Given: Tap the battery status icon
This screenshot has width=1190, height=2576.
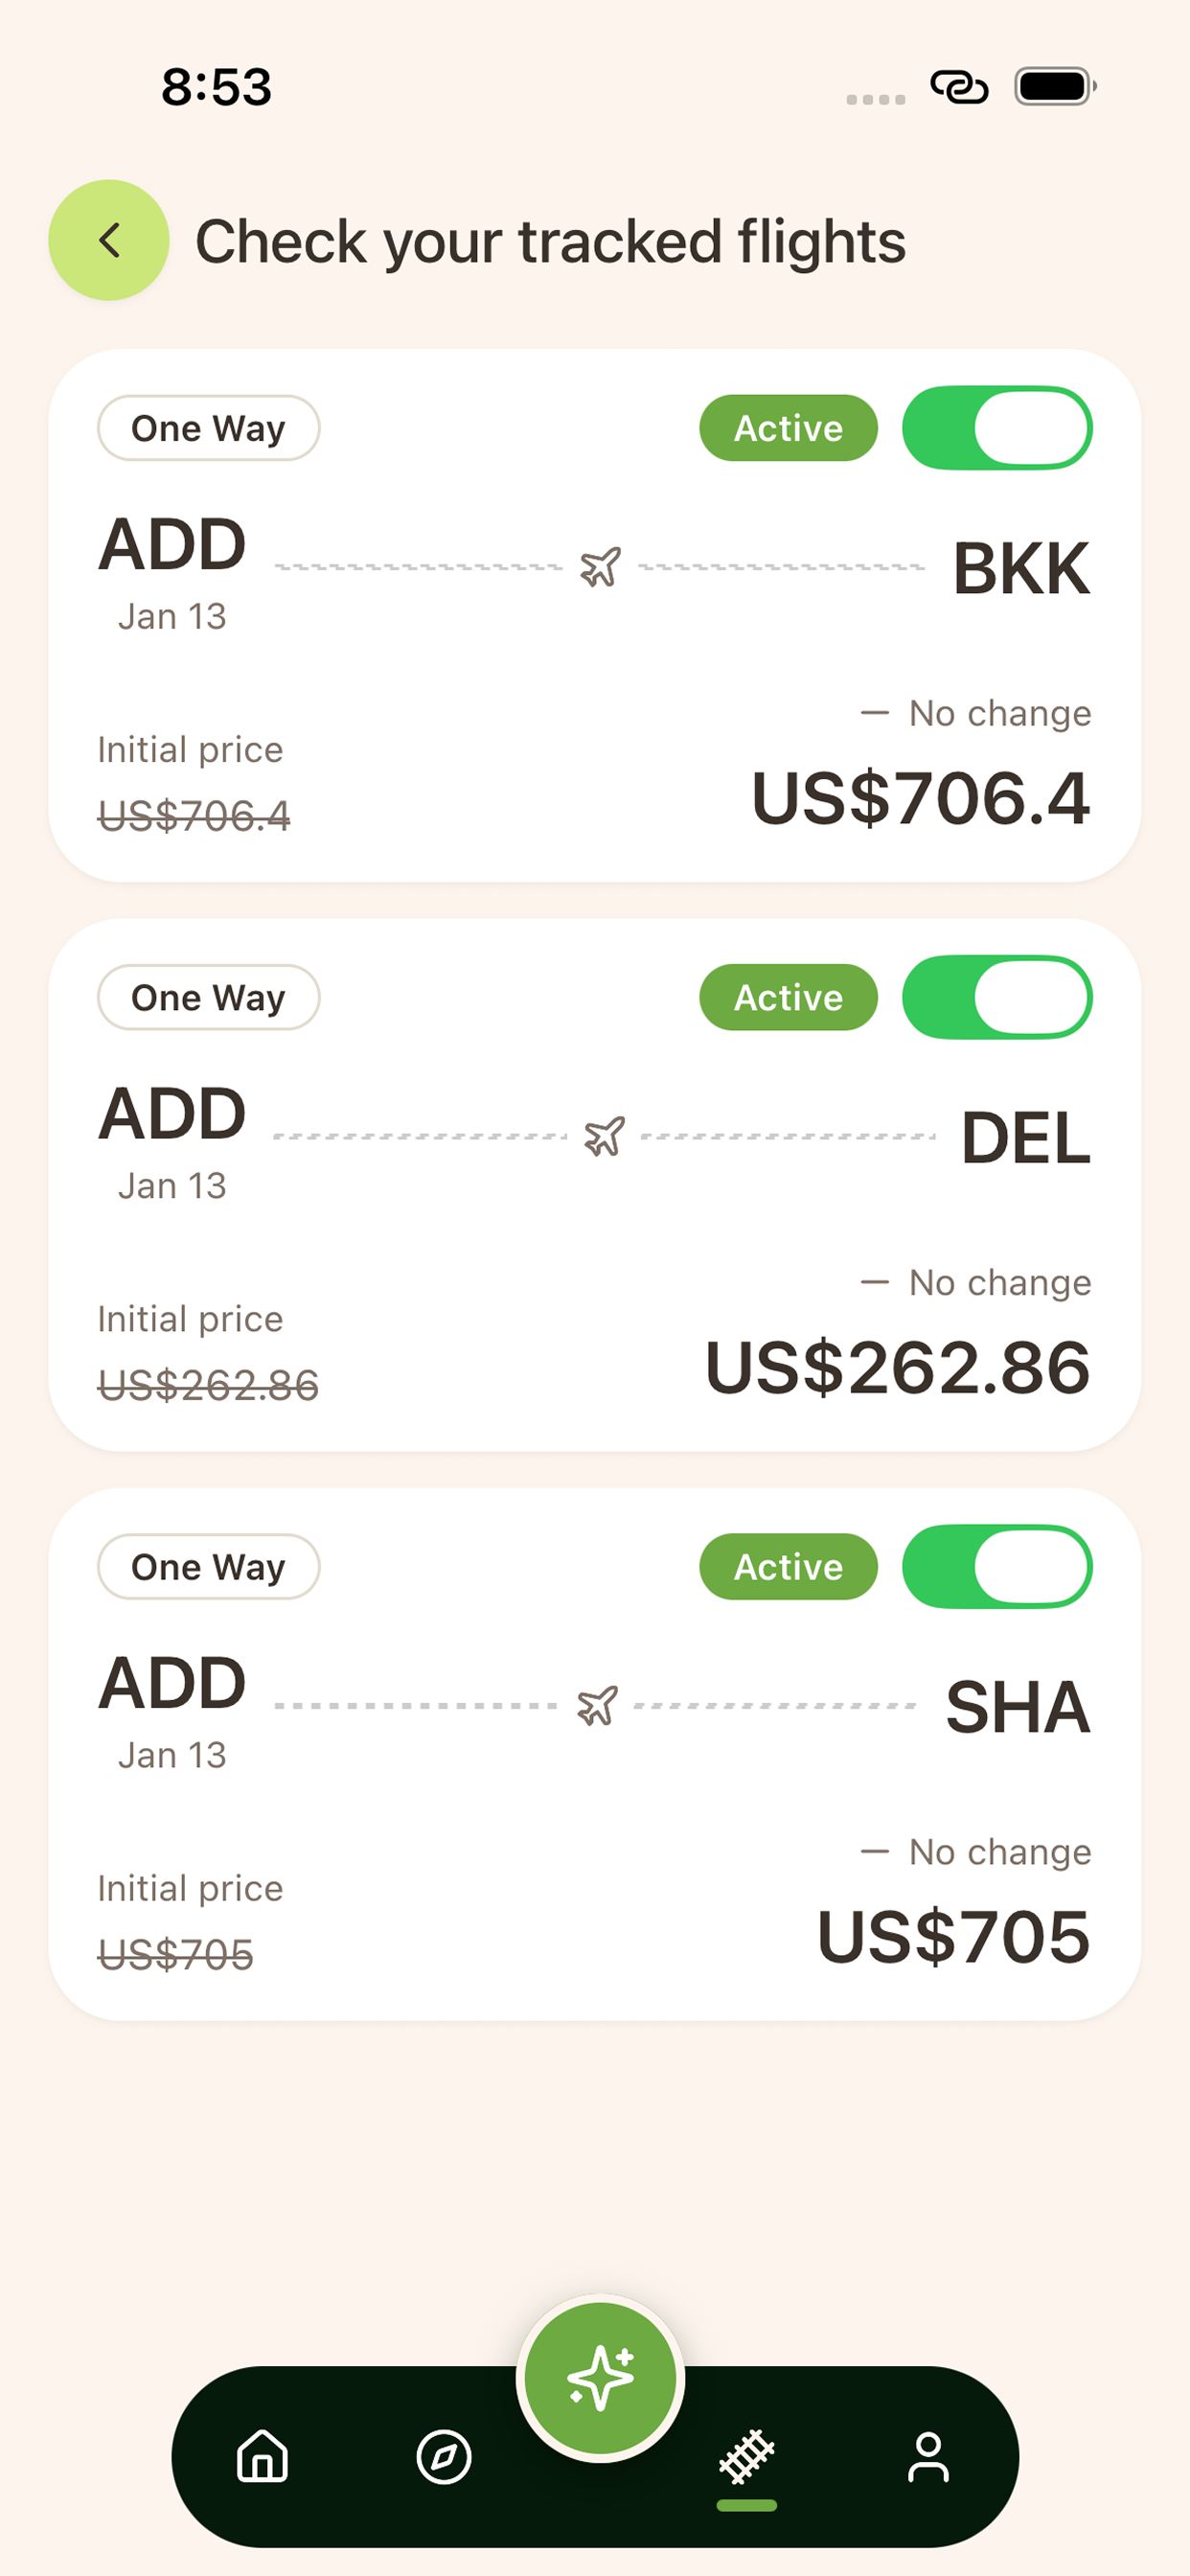Looking at the screenshot, I should pyautogui.click(x=1054, y=87).
